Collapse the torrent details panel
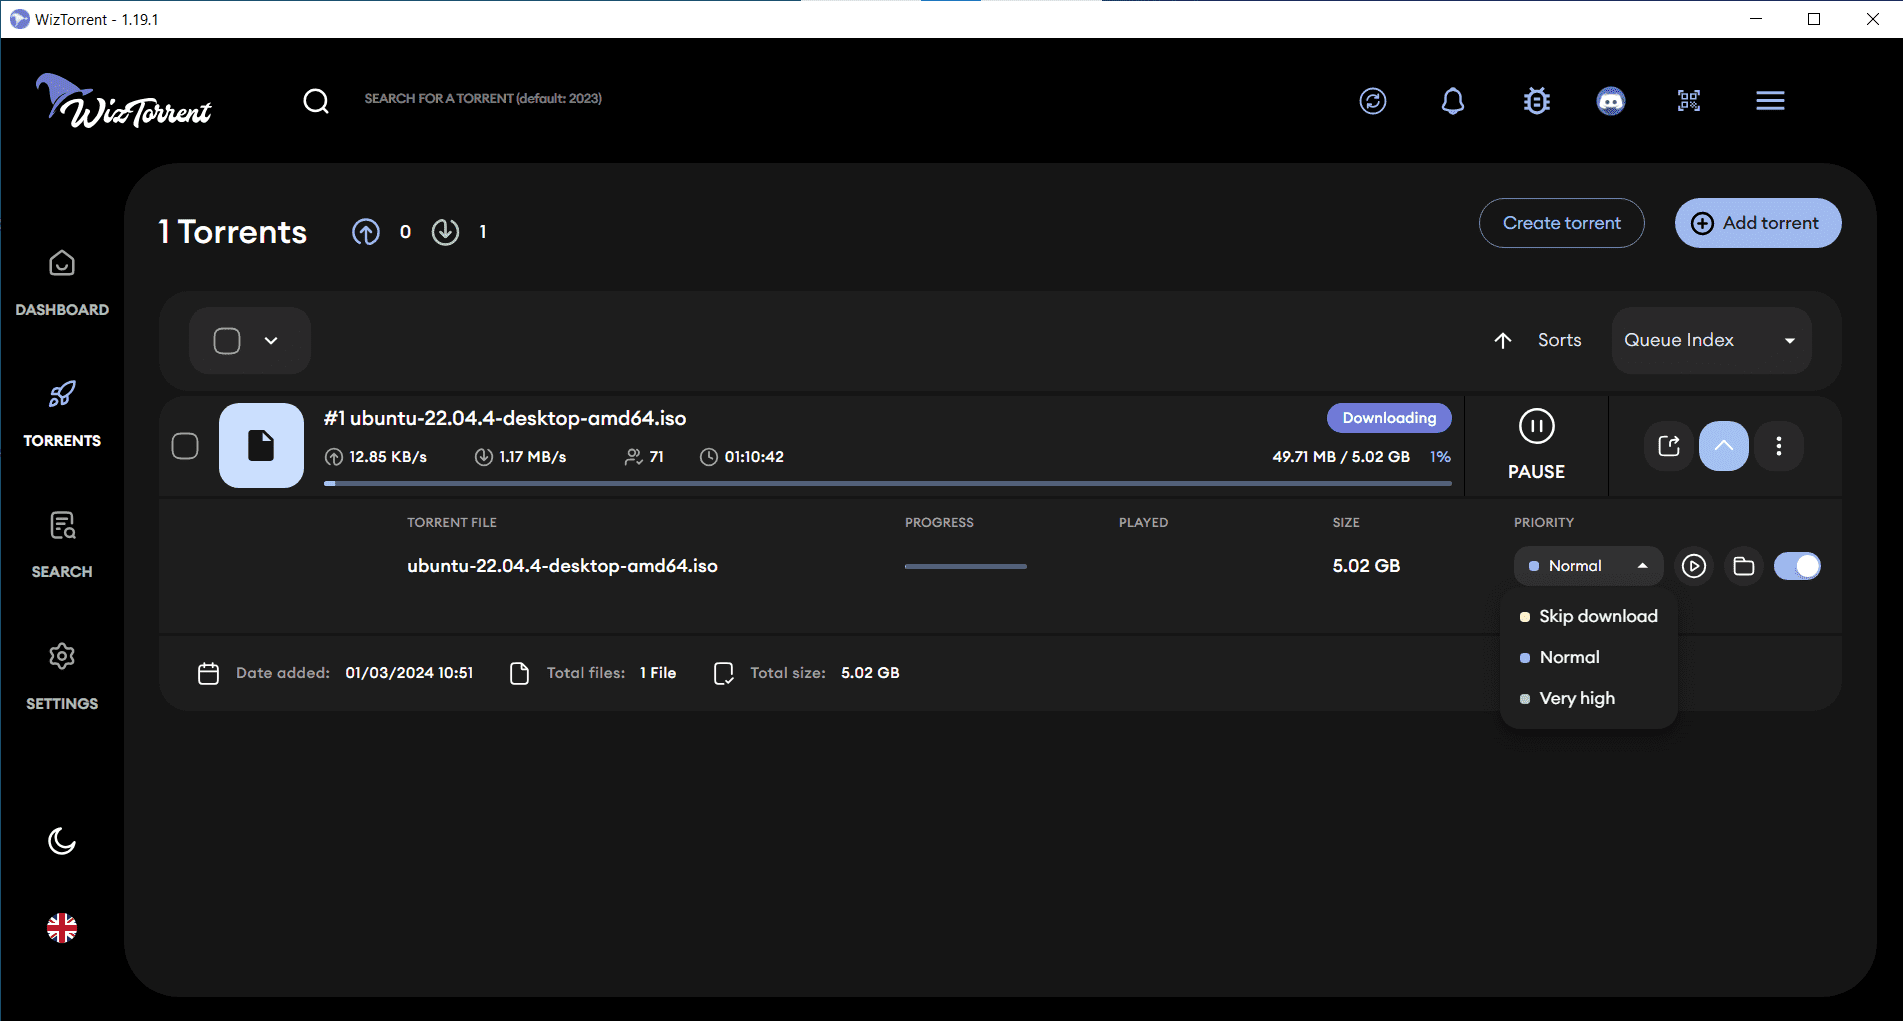 point(1724,446)
